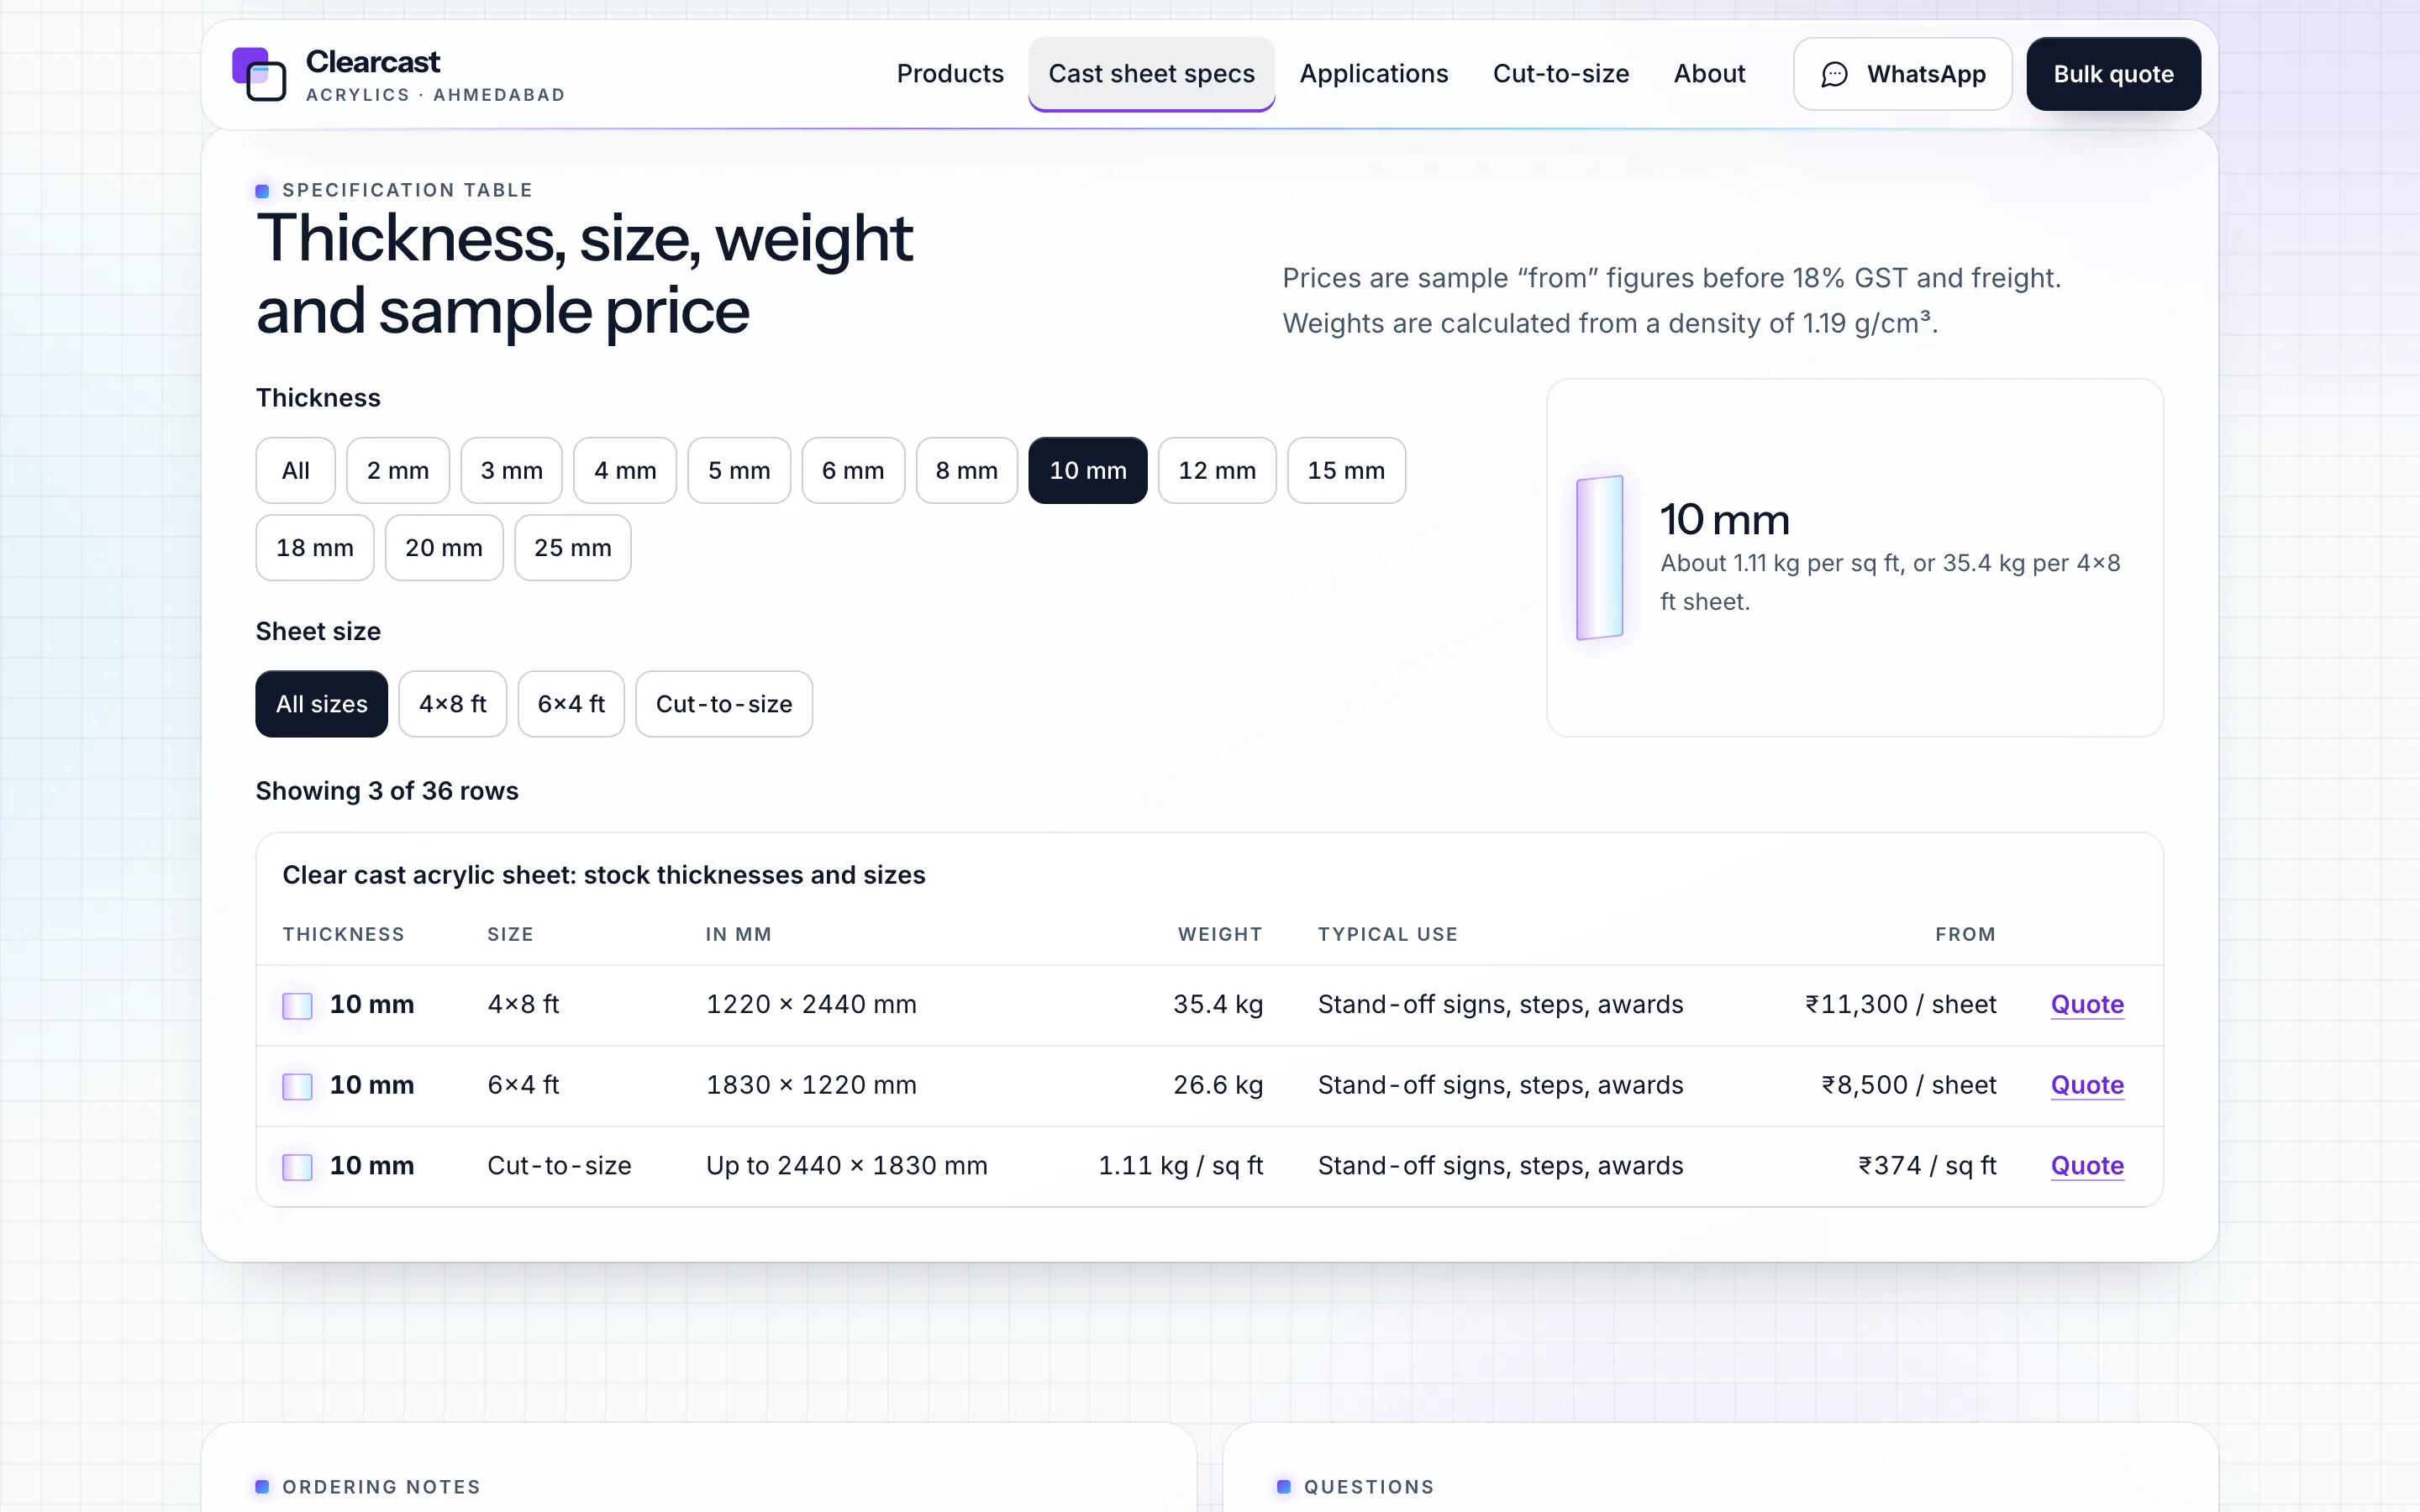Open Cut-to-size in the navbar

tap(1561, 74)
